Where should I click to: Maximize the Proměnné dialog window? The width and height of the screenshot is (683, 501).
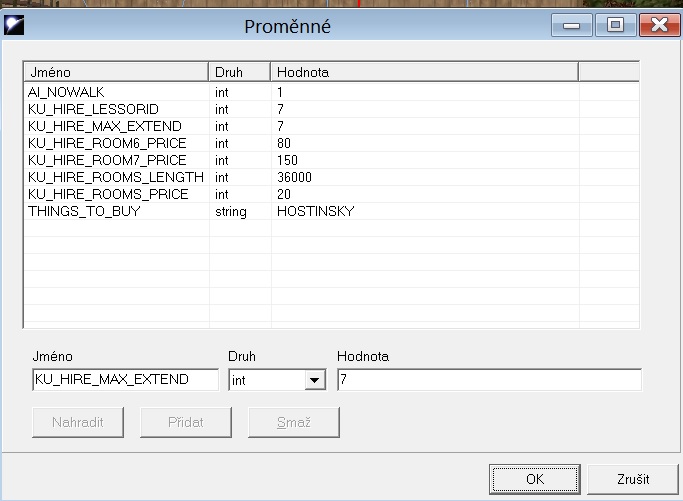tap(615, 26)
